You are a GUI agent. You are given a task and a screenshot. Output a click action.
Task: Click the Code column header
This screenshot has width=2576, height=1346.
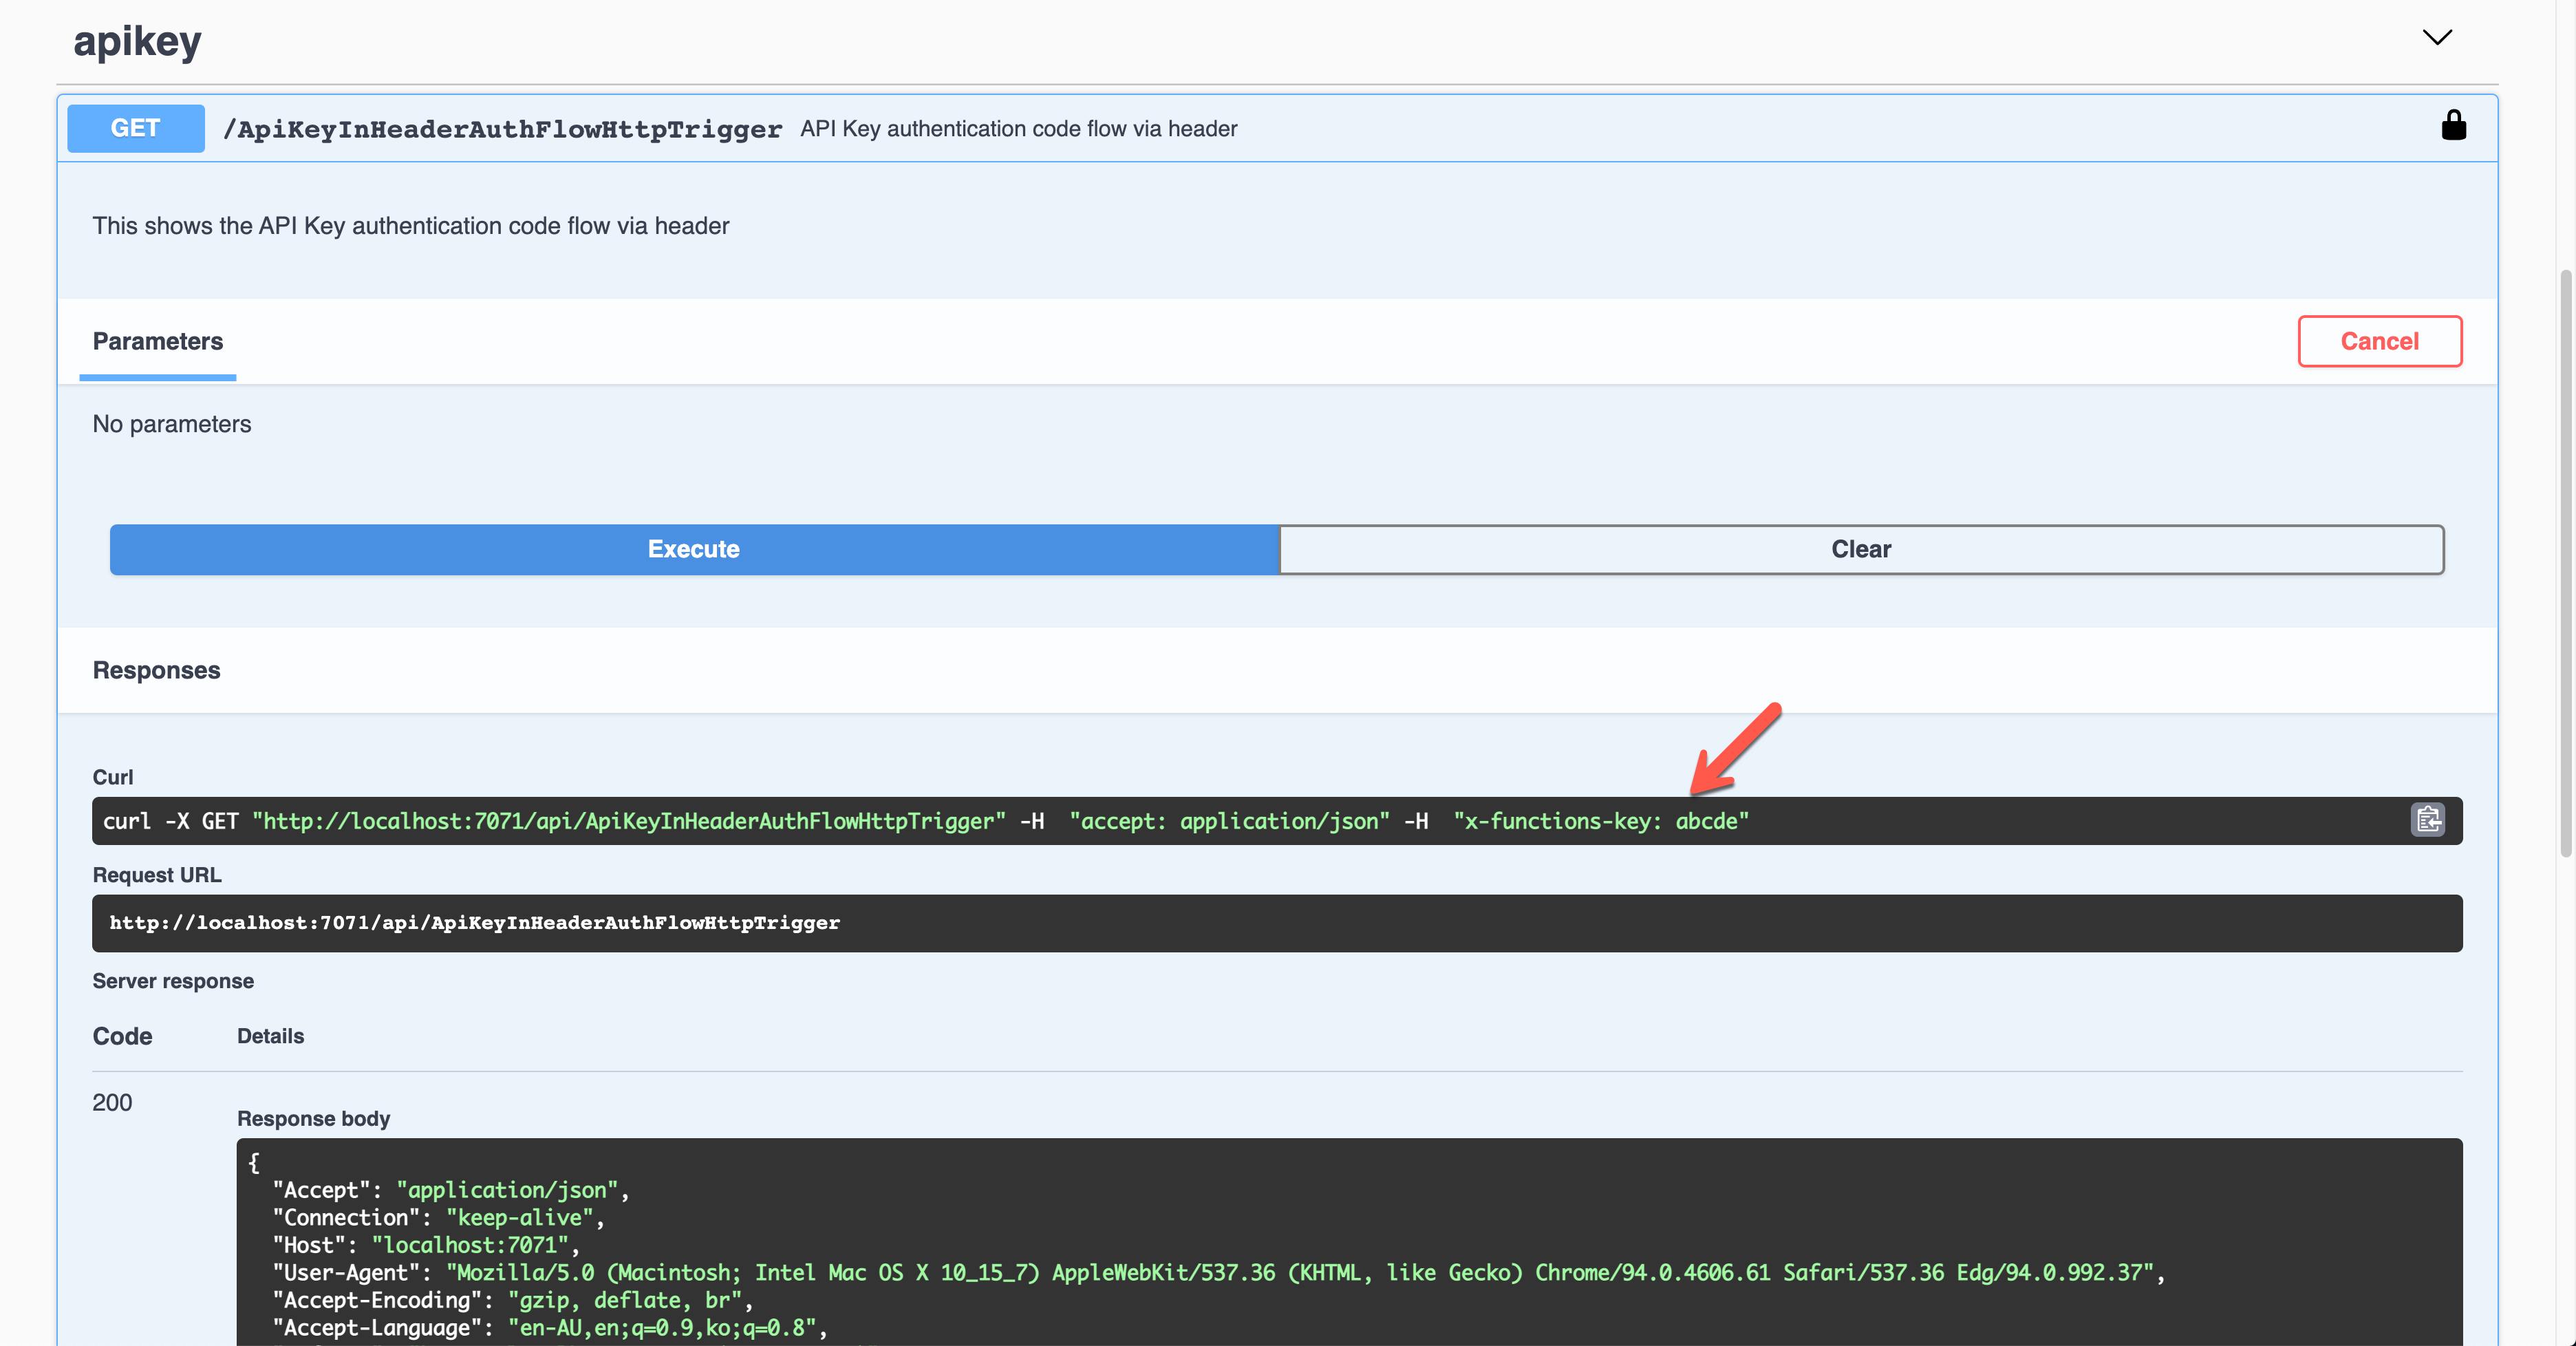click(x=122, y=1036)
